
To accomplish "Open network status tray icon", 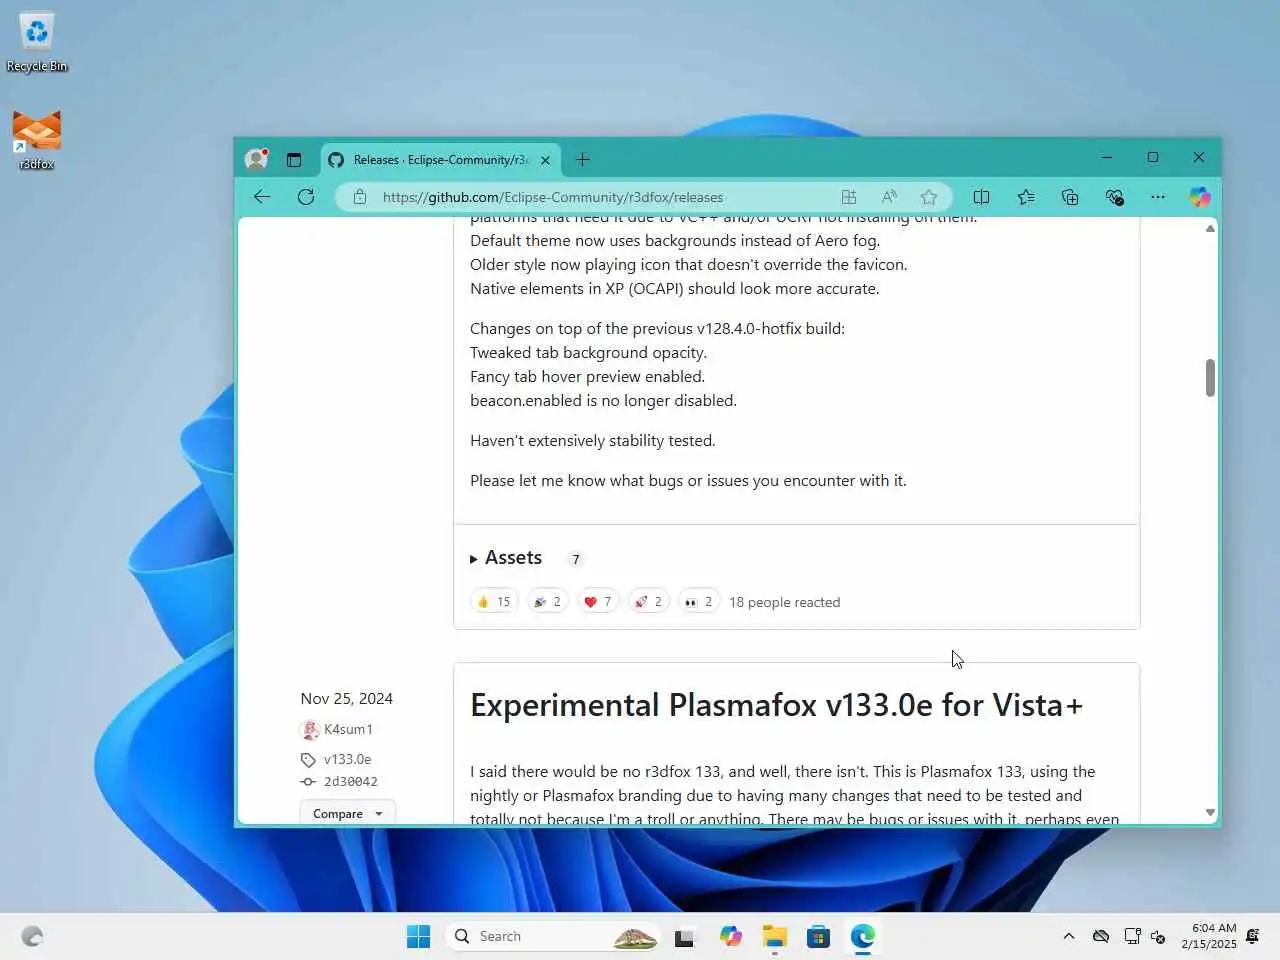I will coord(1132,936).
